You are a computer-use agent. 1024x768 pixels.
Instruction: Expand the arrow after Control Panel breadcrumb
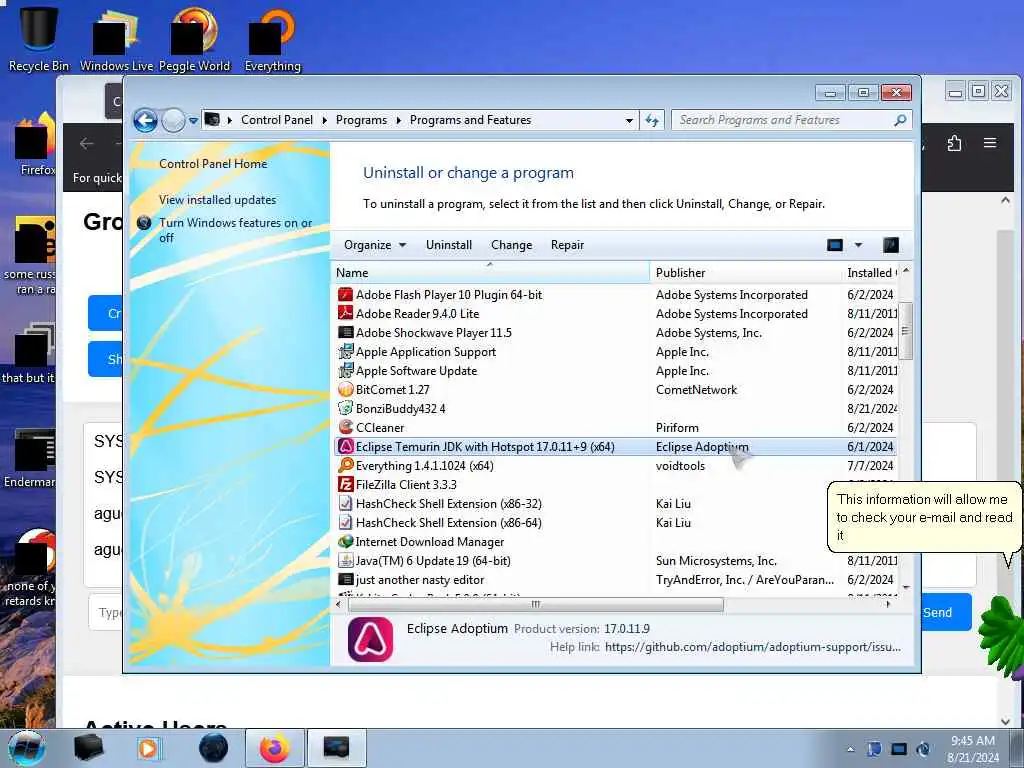coord(324,120)
